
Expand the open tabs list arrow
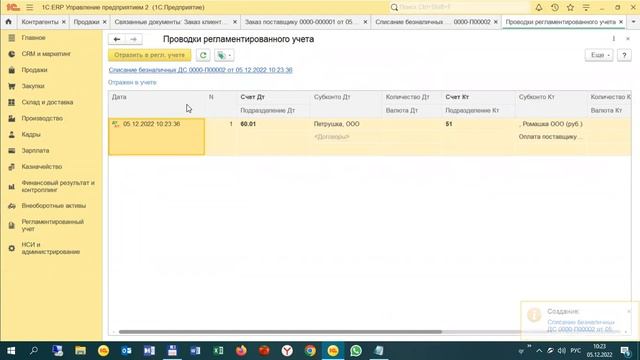coord(633,22)
